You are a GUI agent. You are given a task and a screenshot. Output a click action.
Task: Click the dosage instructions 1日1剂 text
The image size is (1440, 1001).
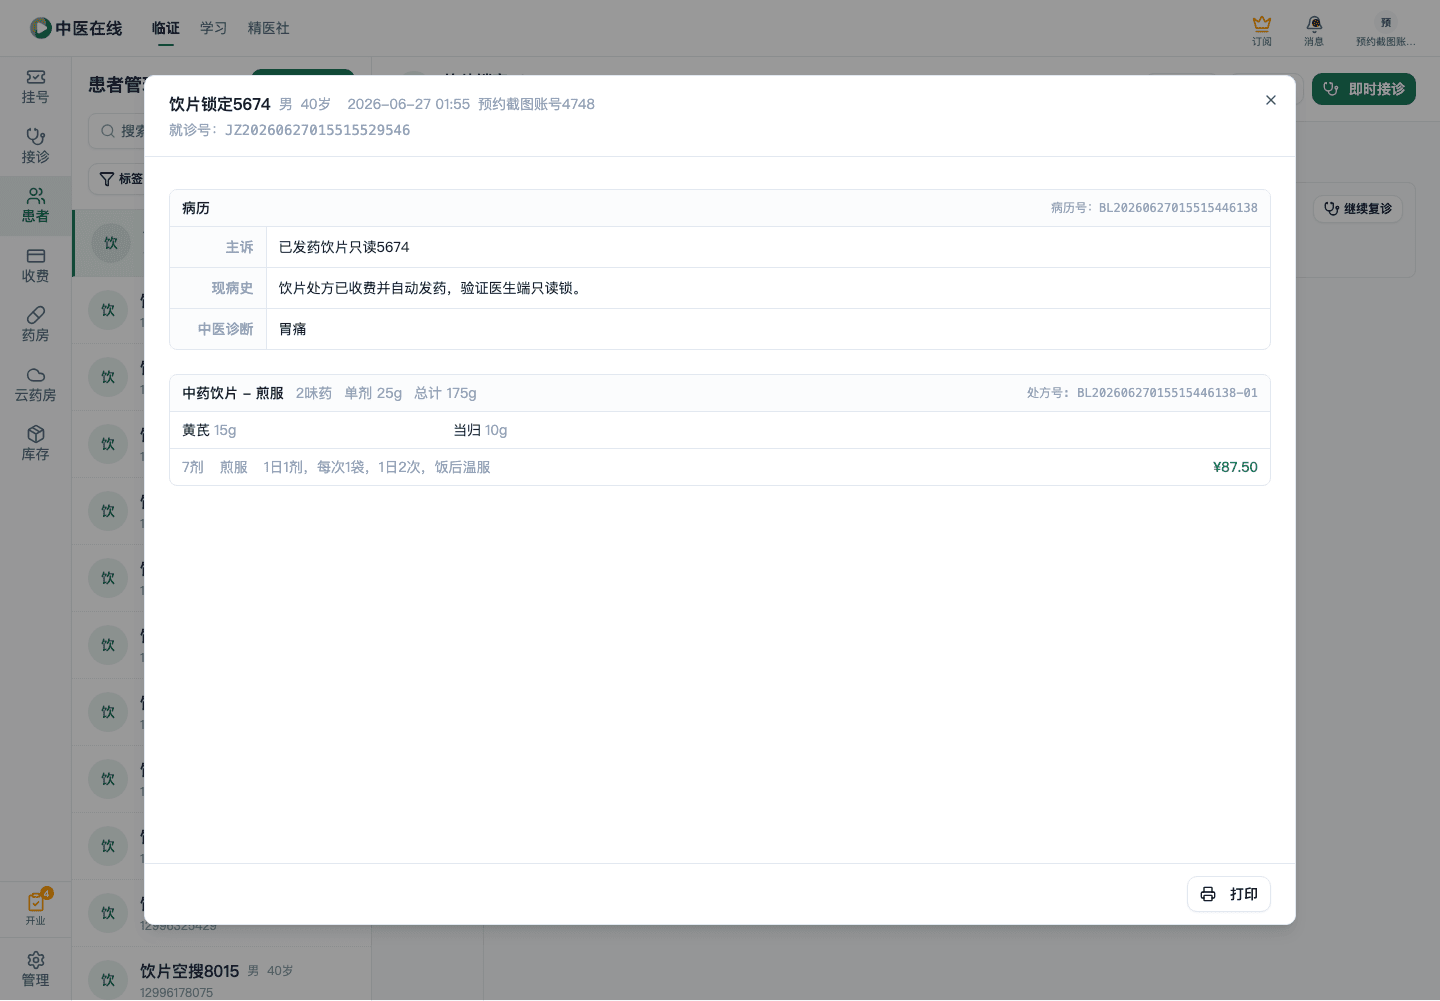pos(377,467)
